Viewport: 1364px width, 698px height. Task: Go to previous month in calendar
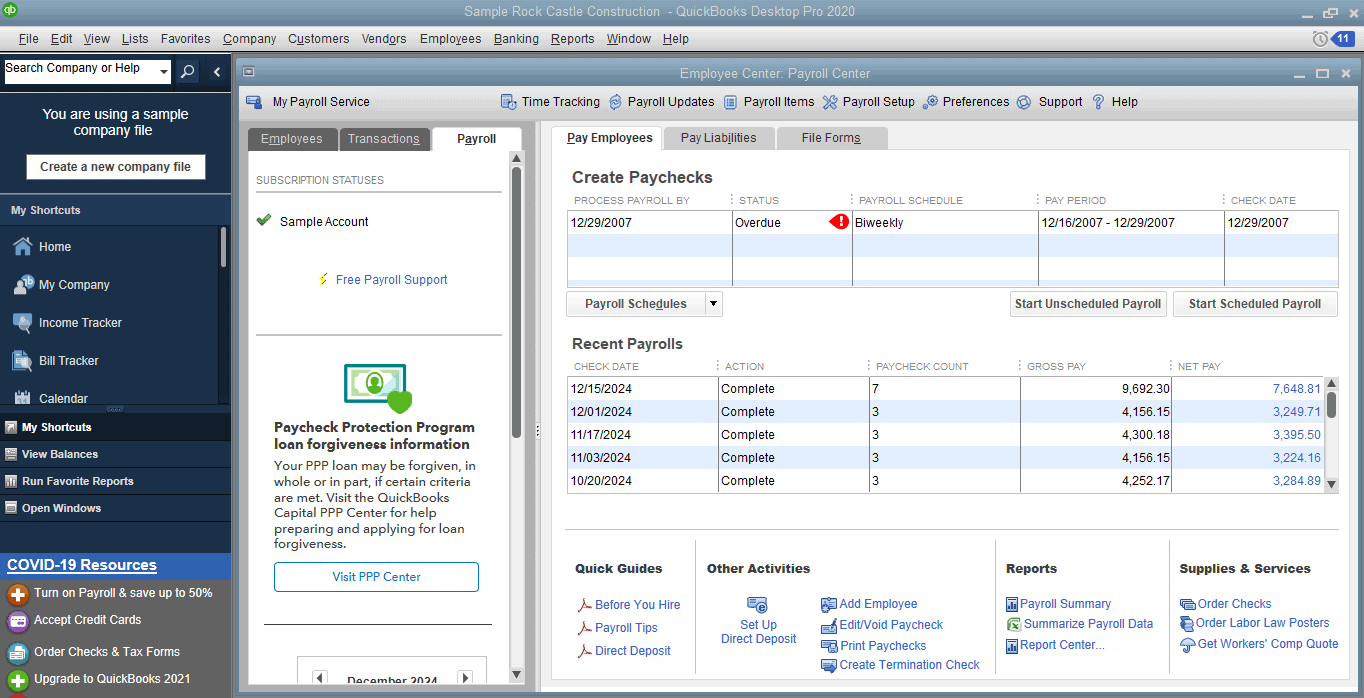[x=320, y=678]
